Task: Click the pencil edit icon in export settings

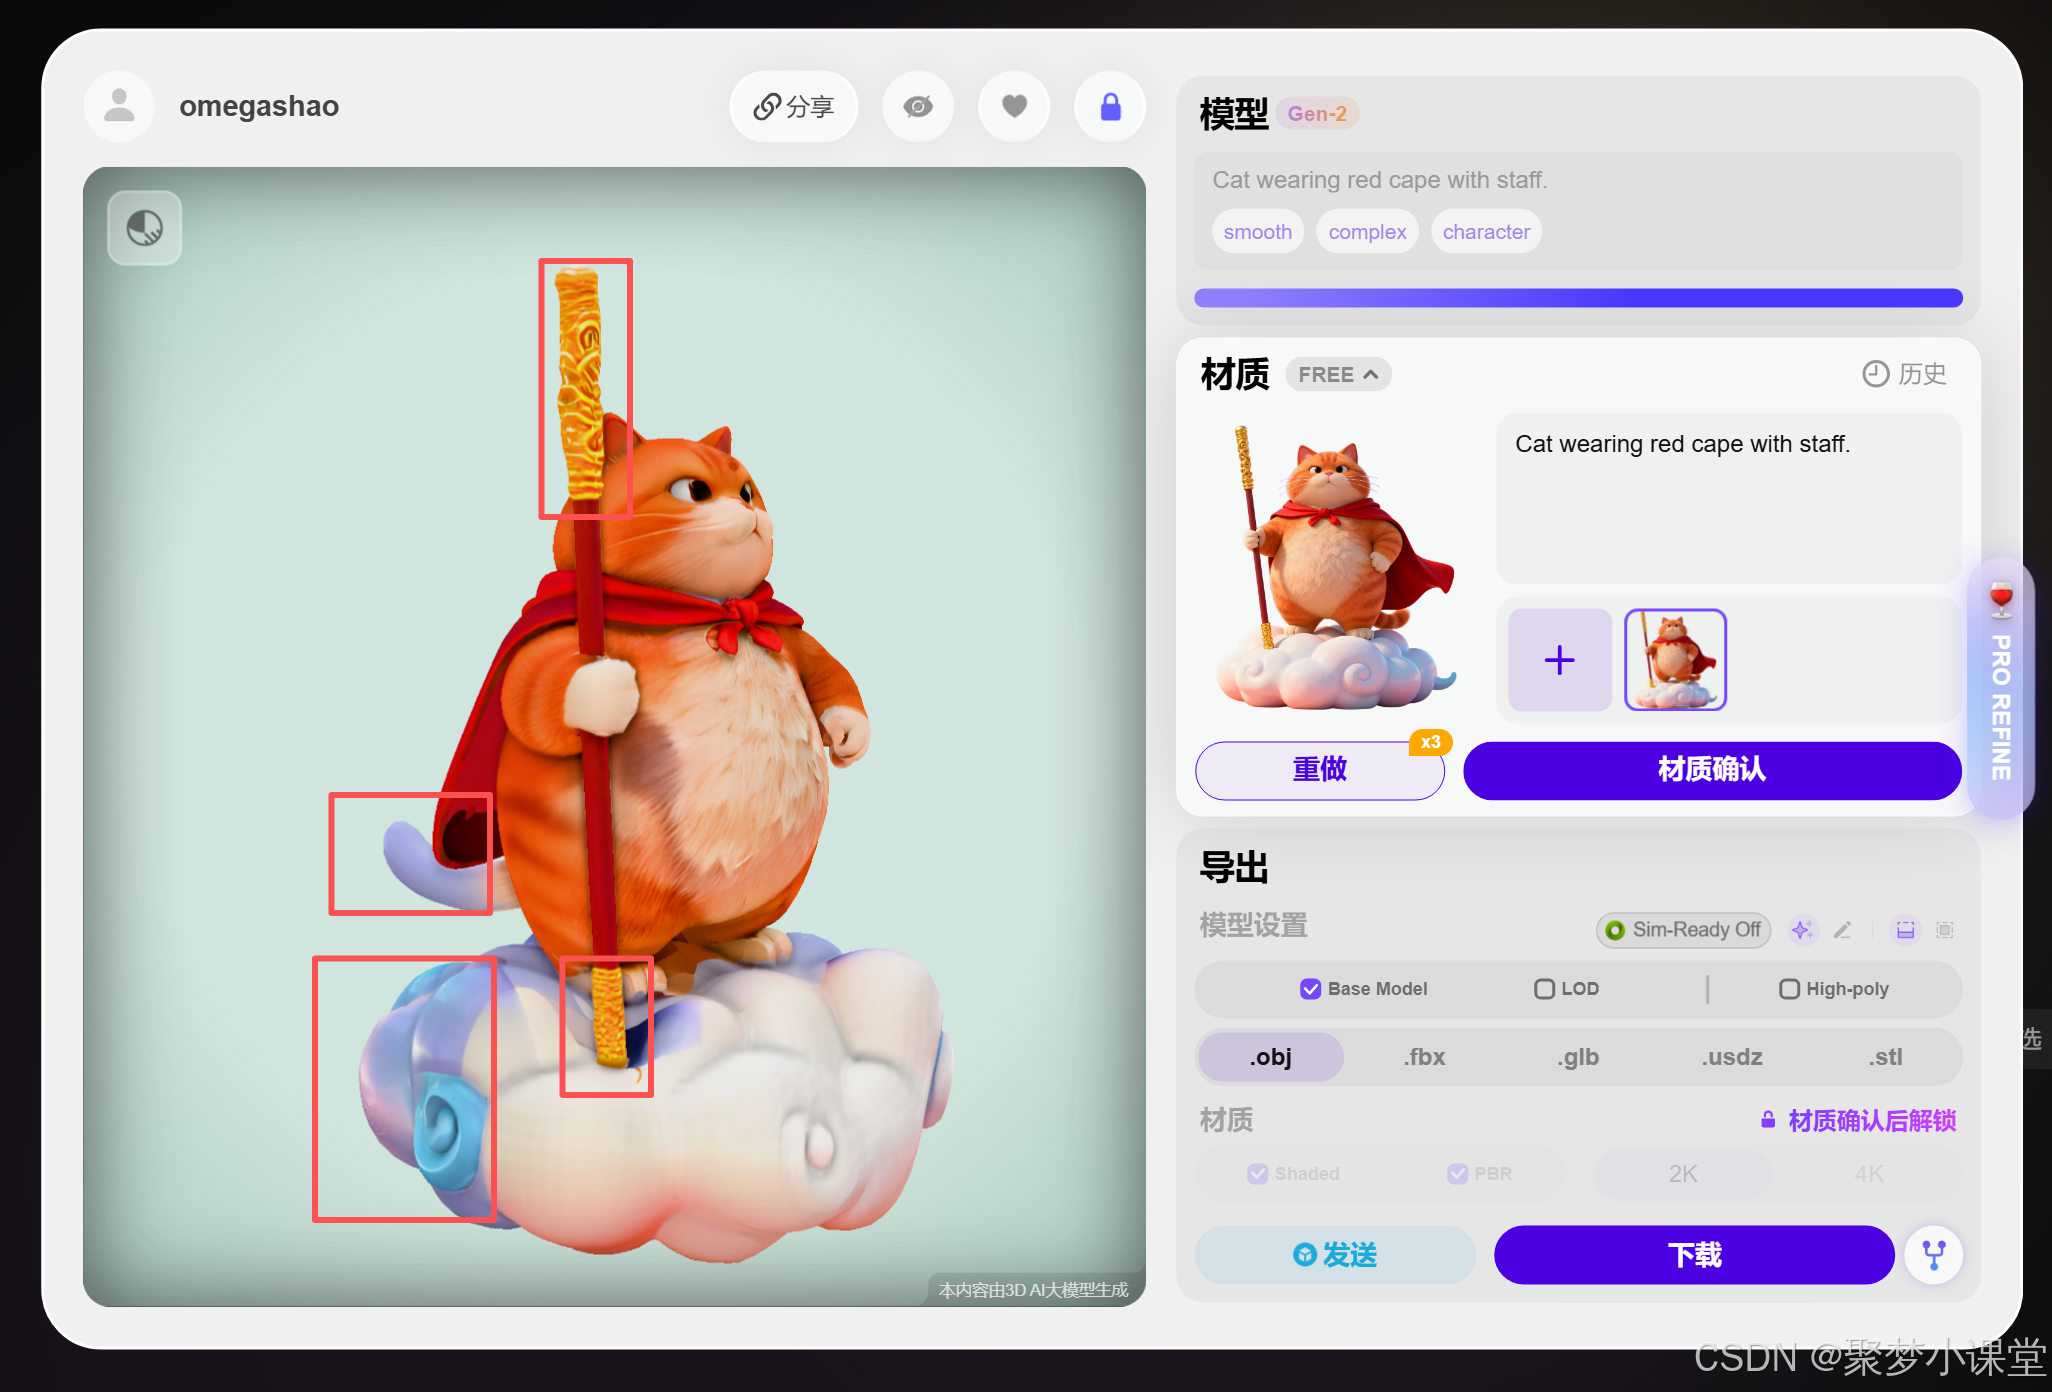Action: (1843, 930)
